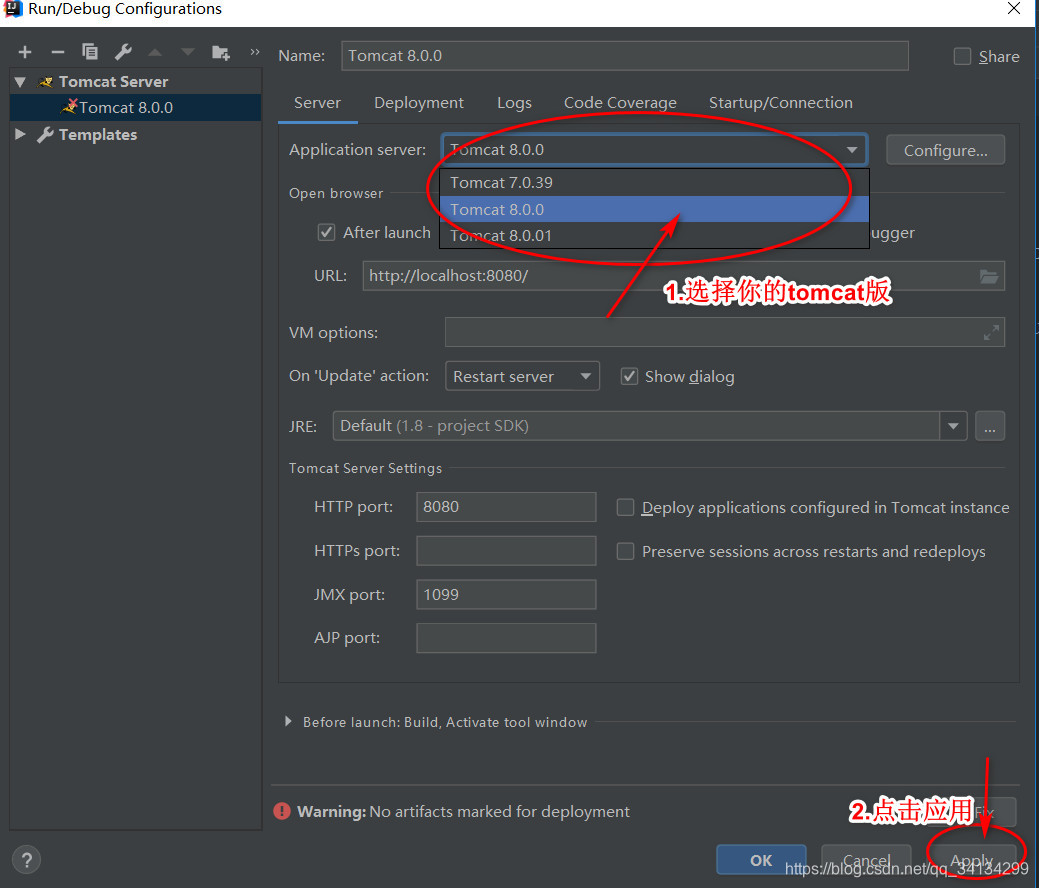
Task: Expand Before launch section
Action: point(288,721)
